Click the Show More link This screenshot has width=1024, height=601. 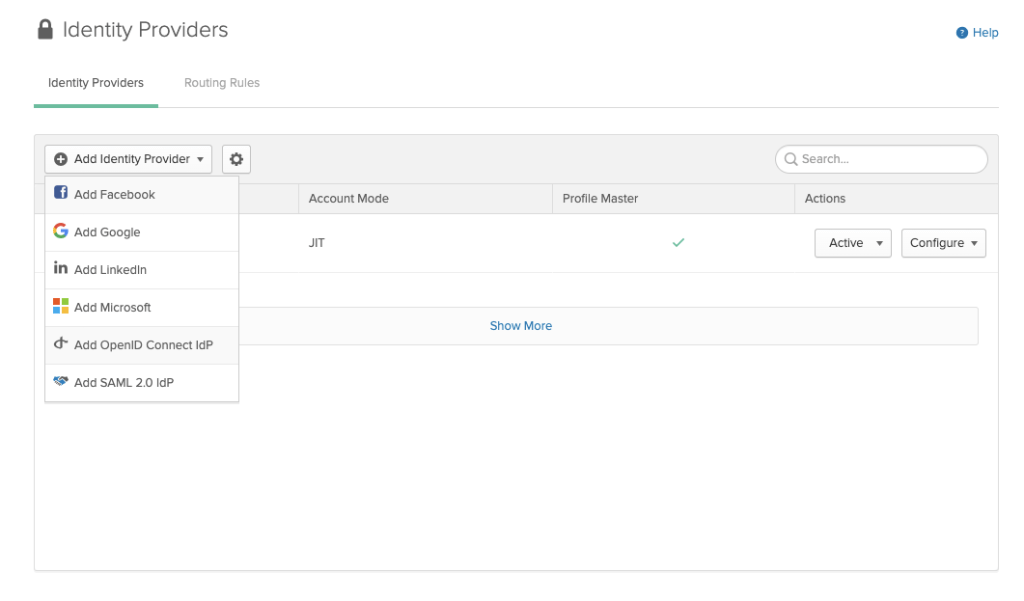coord(520,326)
